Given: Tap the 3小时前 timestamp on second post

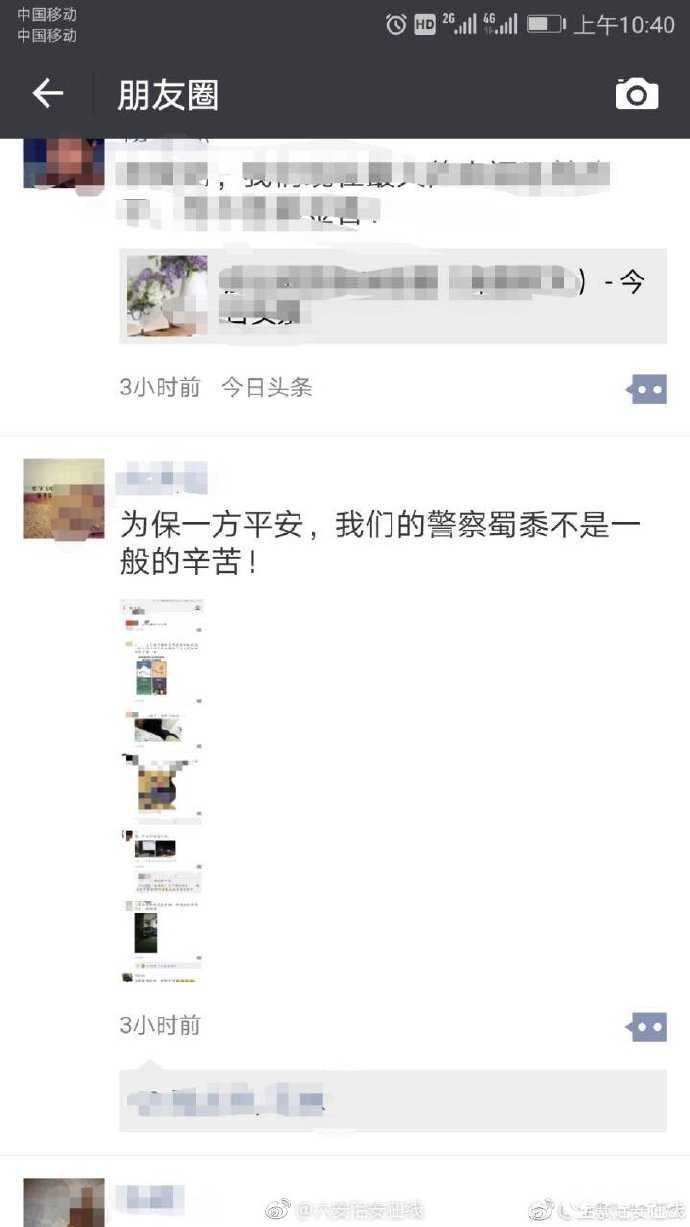Looking at the screenshot, I should pos(160,1025).
